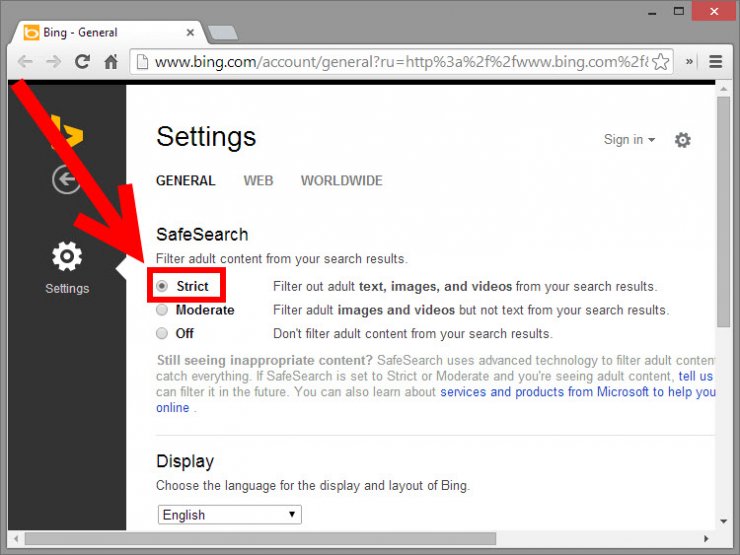This screenshot has height=555, width=740.
Task: Click the browser back arrow
Action: (25, 61)
